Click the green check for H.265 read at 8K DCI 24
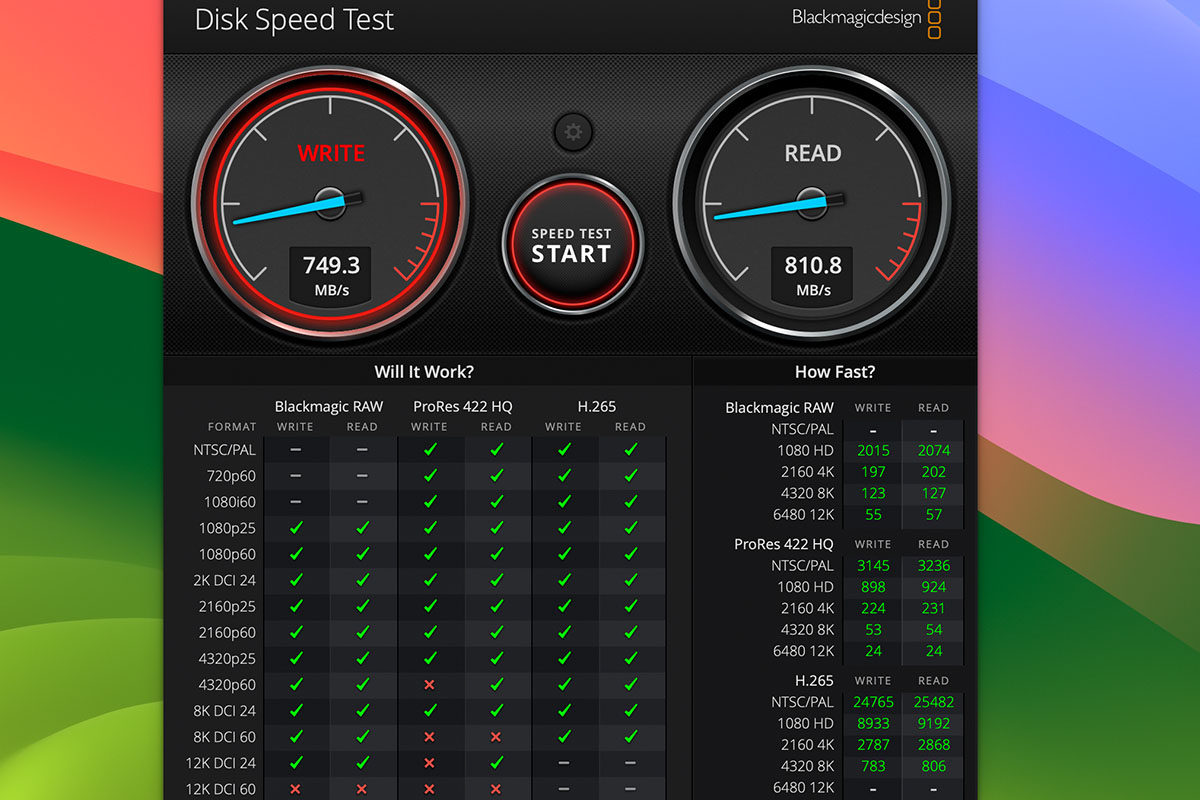Screen dimensions: 1200x800 (x=630, y=710)
